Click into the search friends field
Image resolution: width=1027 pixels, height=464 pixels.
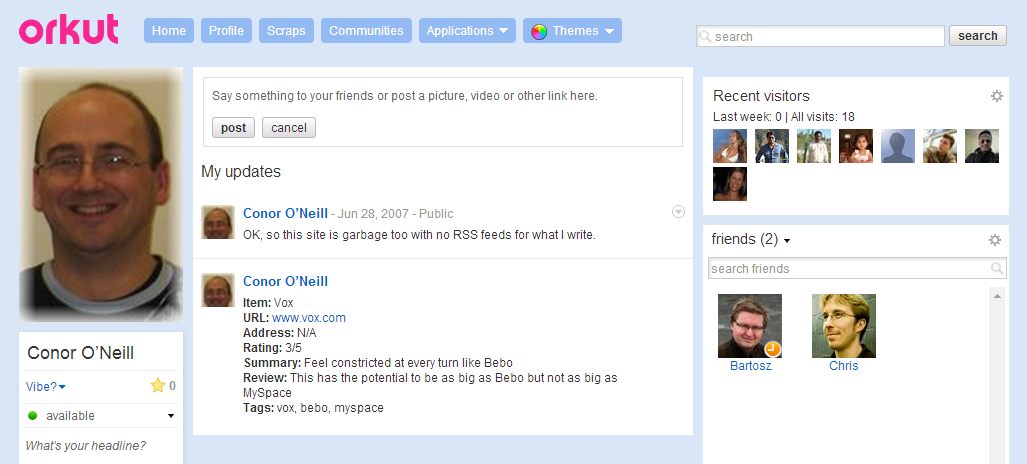[x=857, y=268]
